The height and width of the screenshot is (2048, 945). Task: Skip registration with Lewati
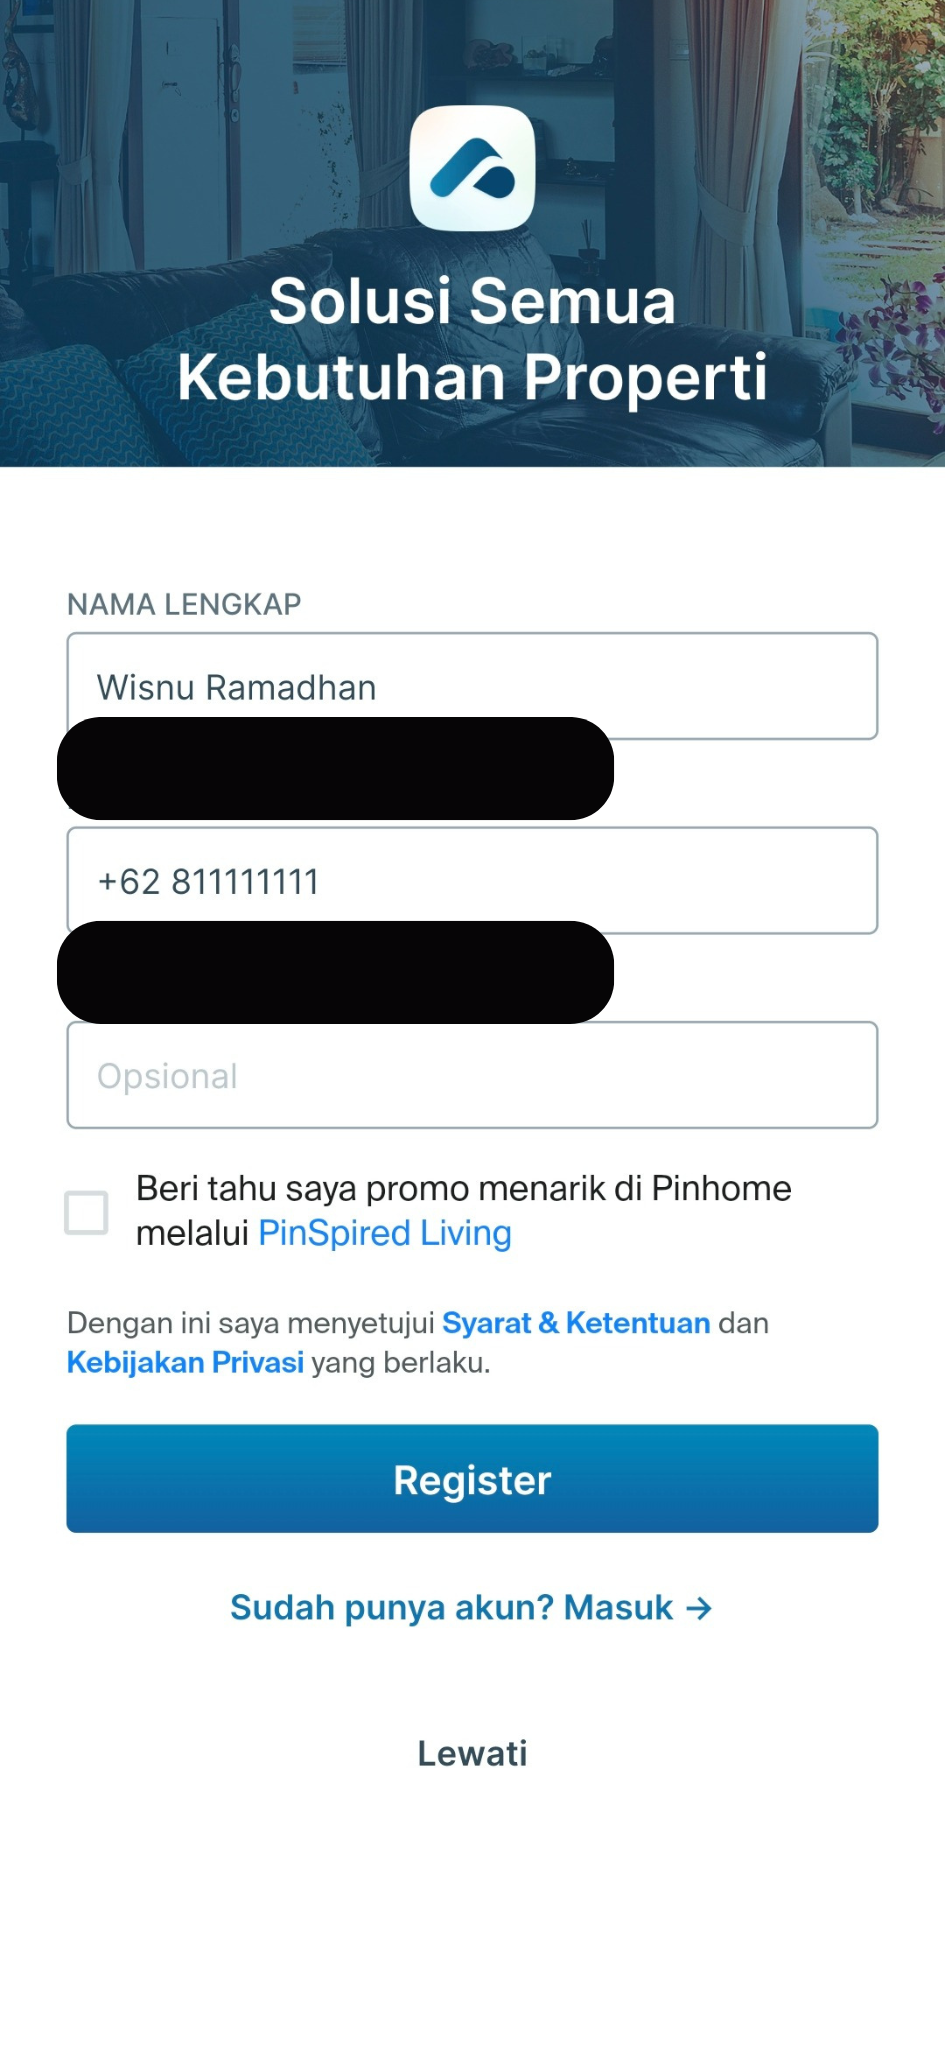pos(472,1753)
